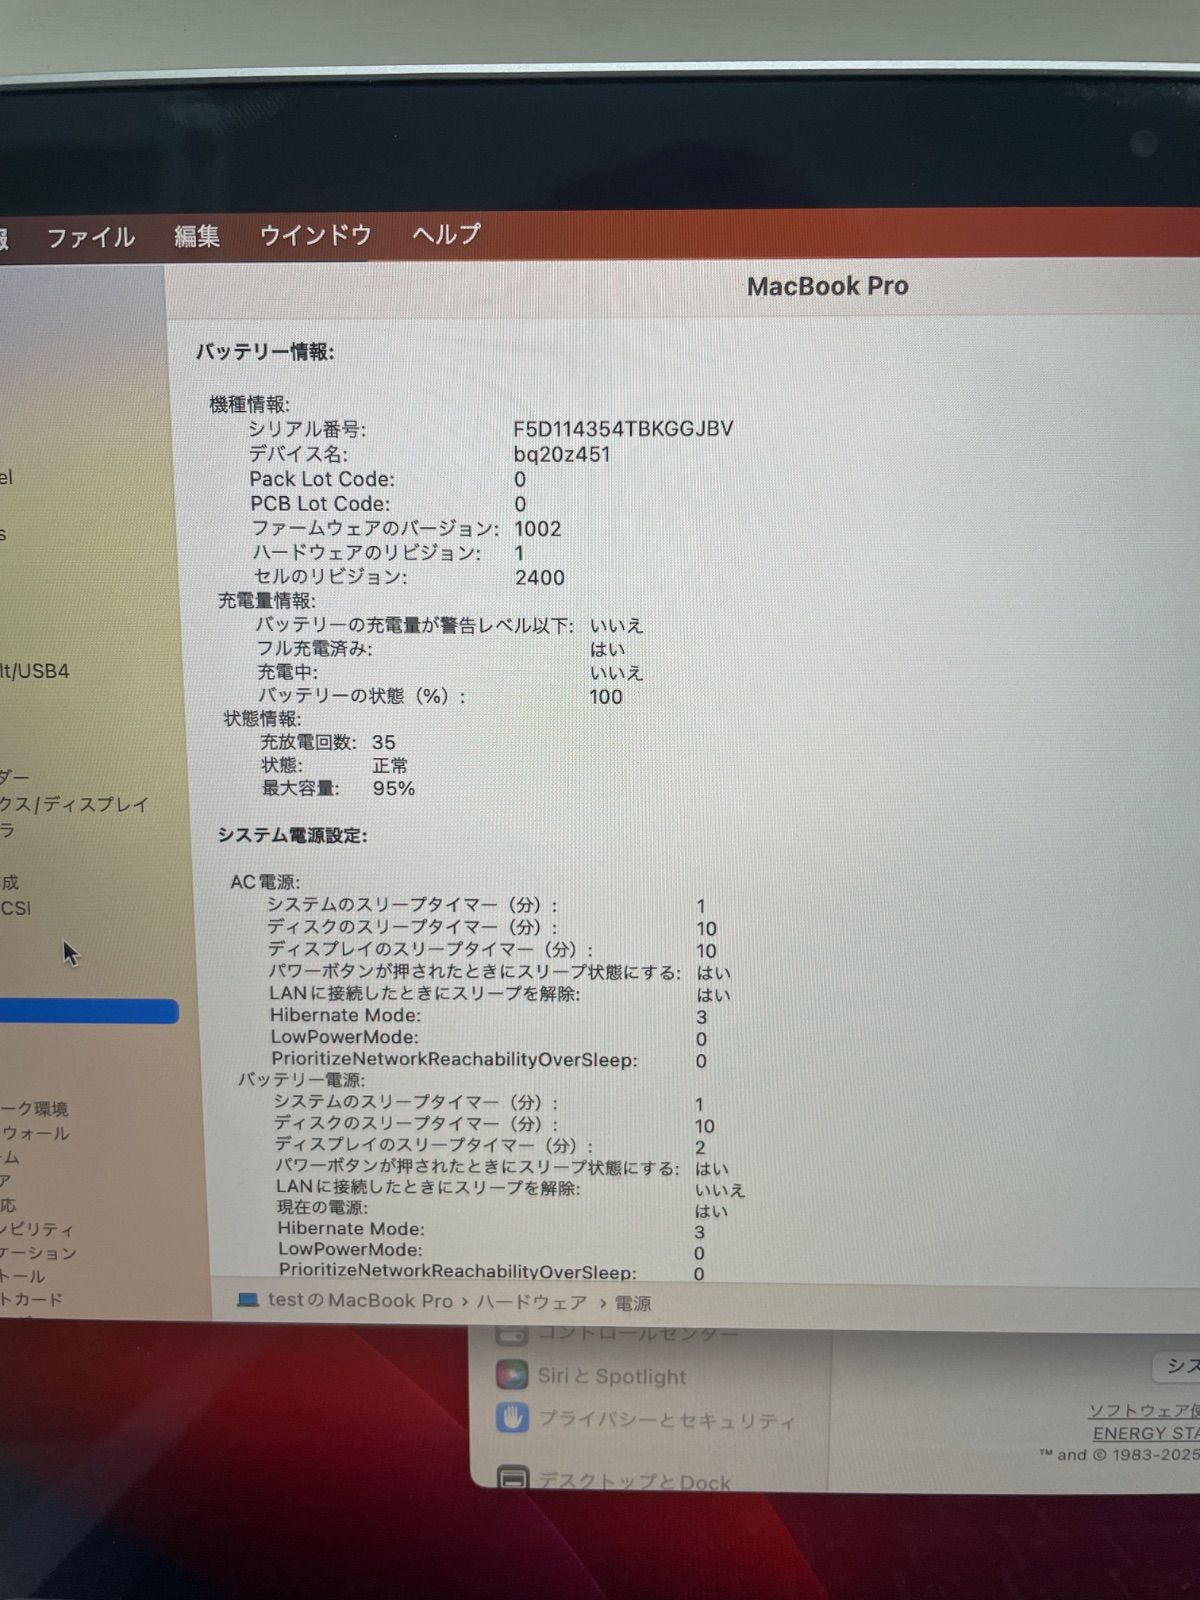Click the シス button in System Settings

click(1177, 1366)
